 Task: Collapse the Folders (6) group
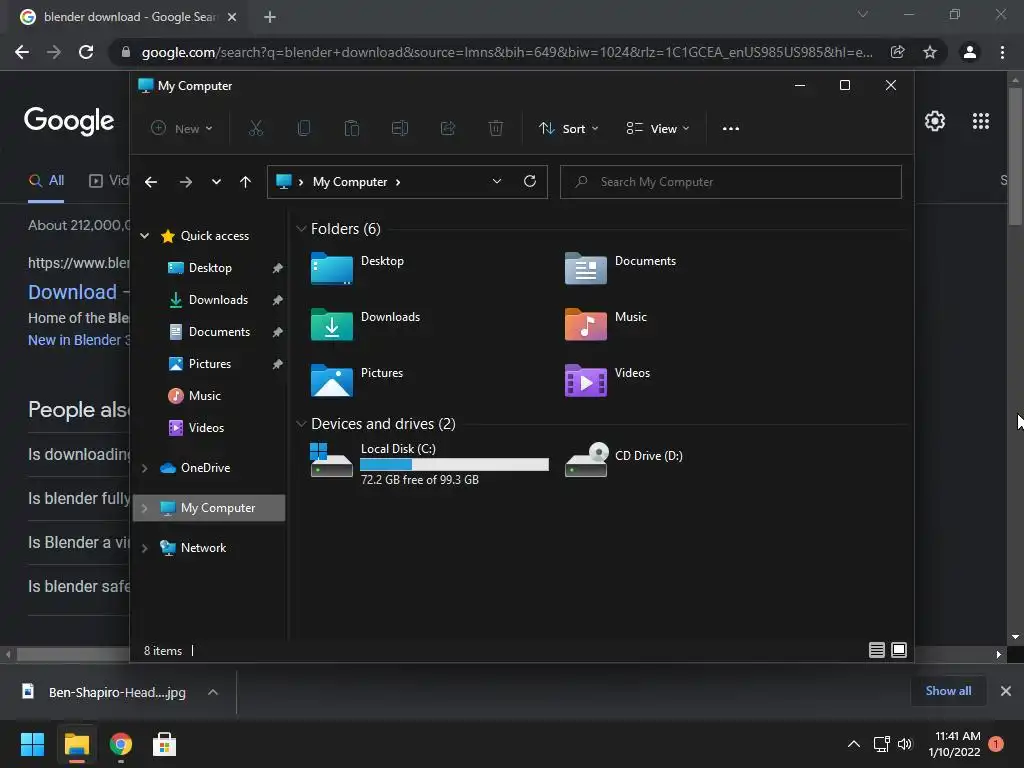pyautogui.click(x=301, y=229)
